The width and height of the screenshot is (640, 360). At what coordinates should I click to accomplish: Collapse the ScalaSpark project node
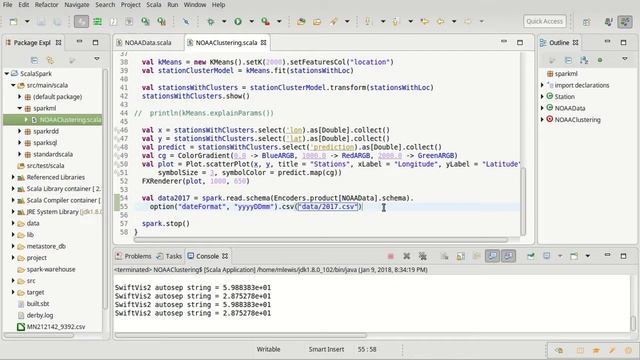(x=7, y=73)
